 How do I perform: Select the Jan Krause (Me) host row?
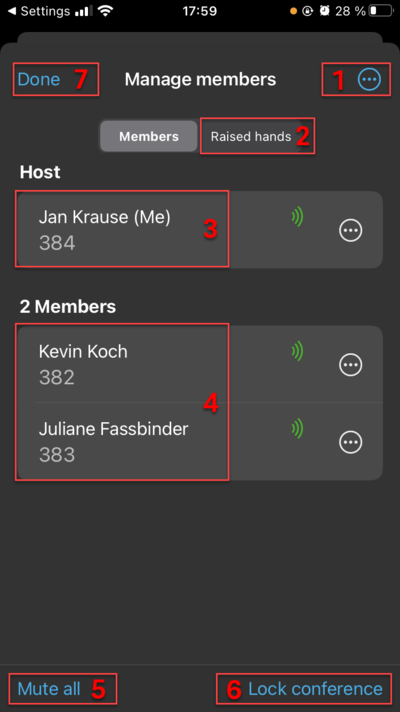200,230
